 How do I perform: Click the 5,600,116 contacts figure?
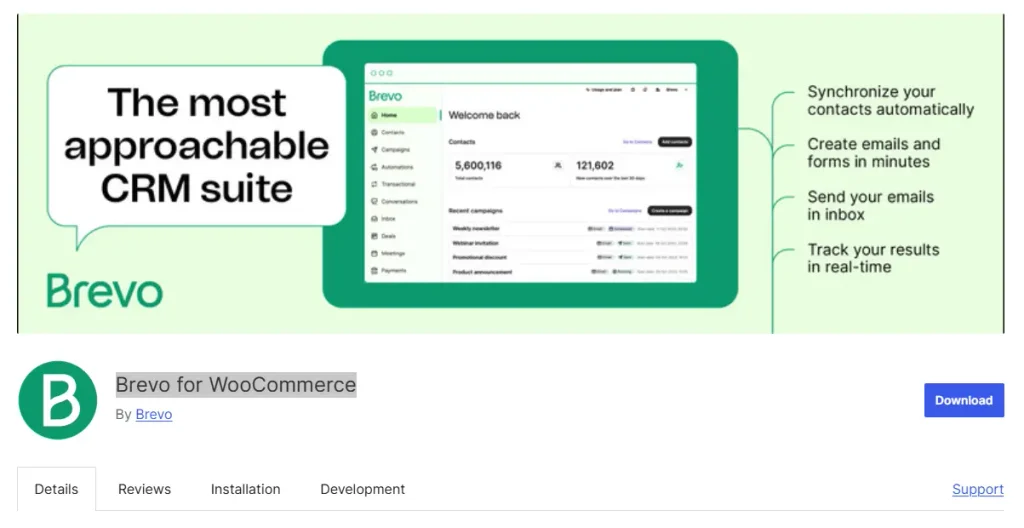478,165
